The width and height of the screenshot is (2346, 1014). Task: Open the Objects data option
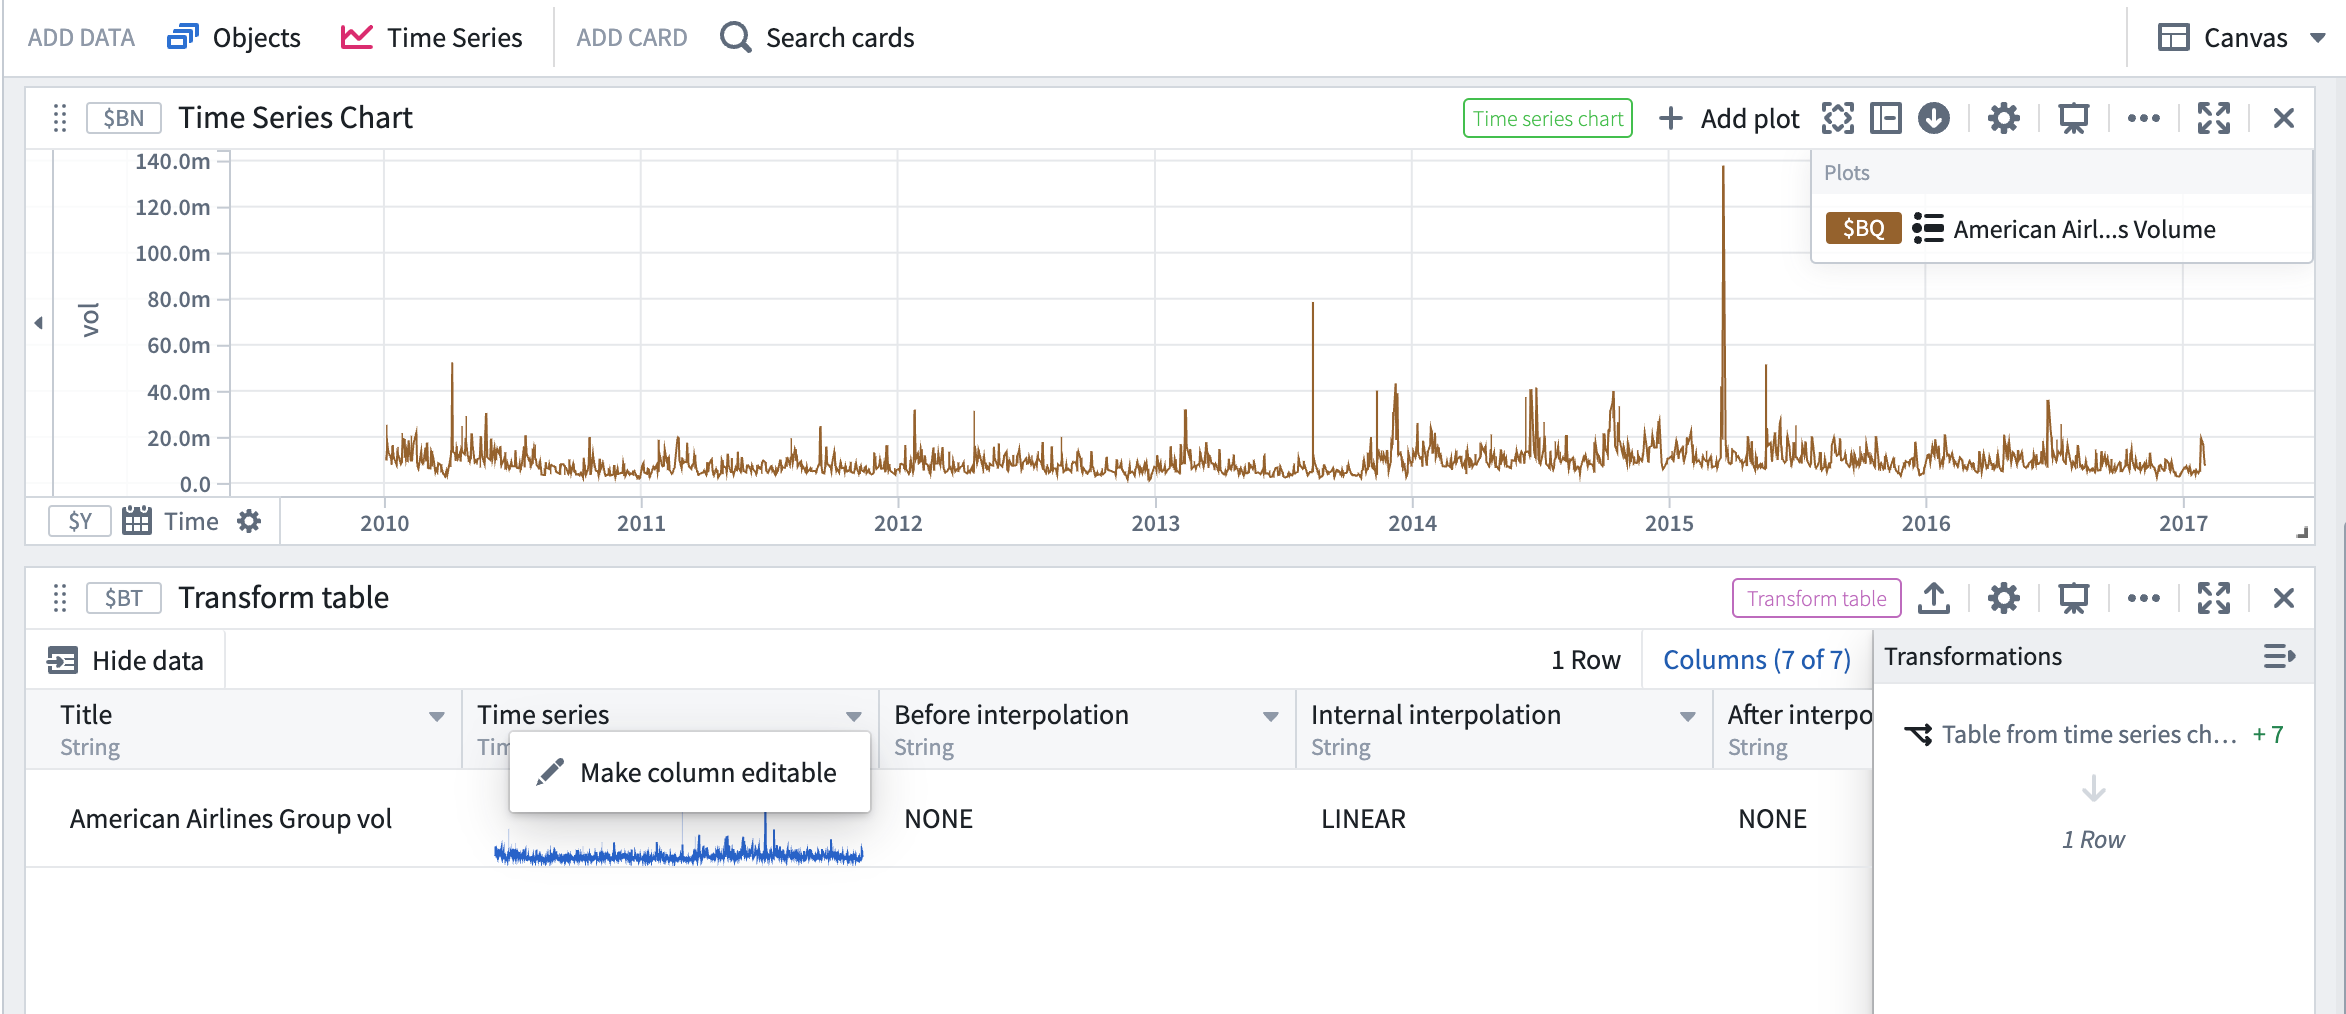[x=234, y=38]
